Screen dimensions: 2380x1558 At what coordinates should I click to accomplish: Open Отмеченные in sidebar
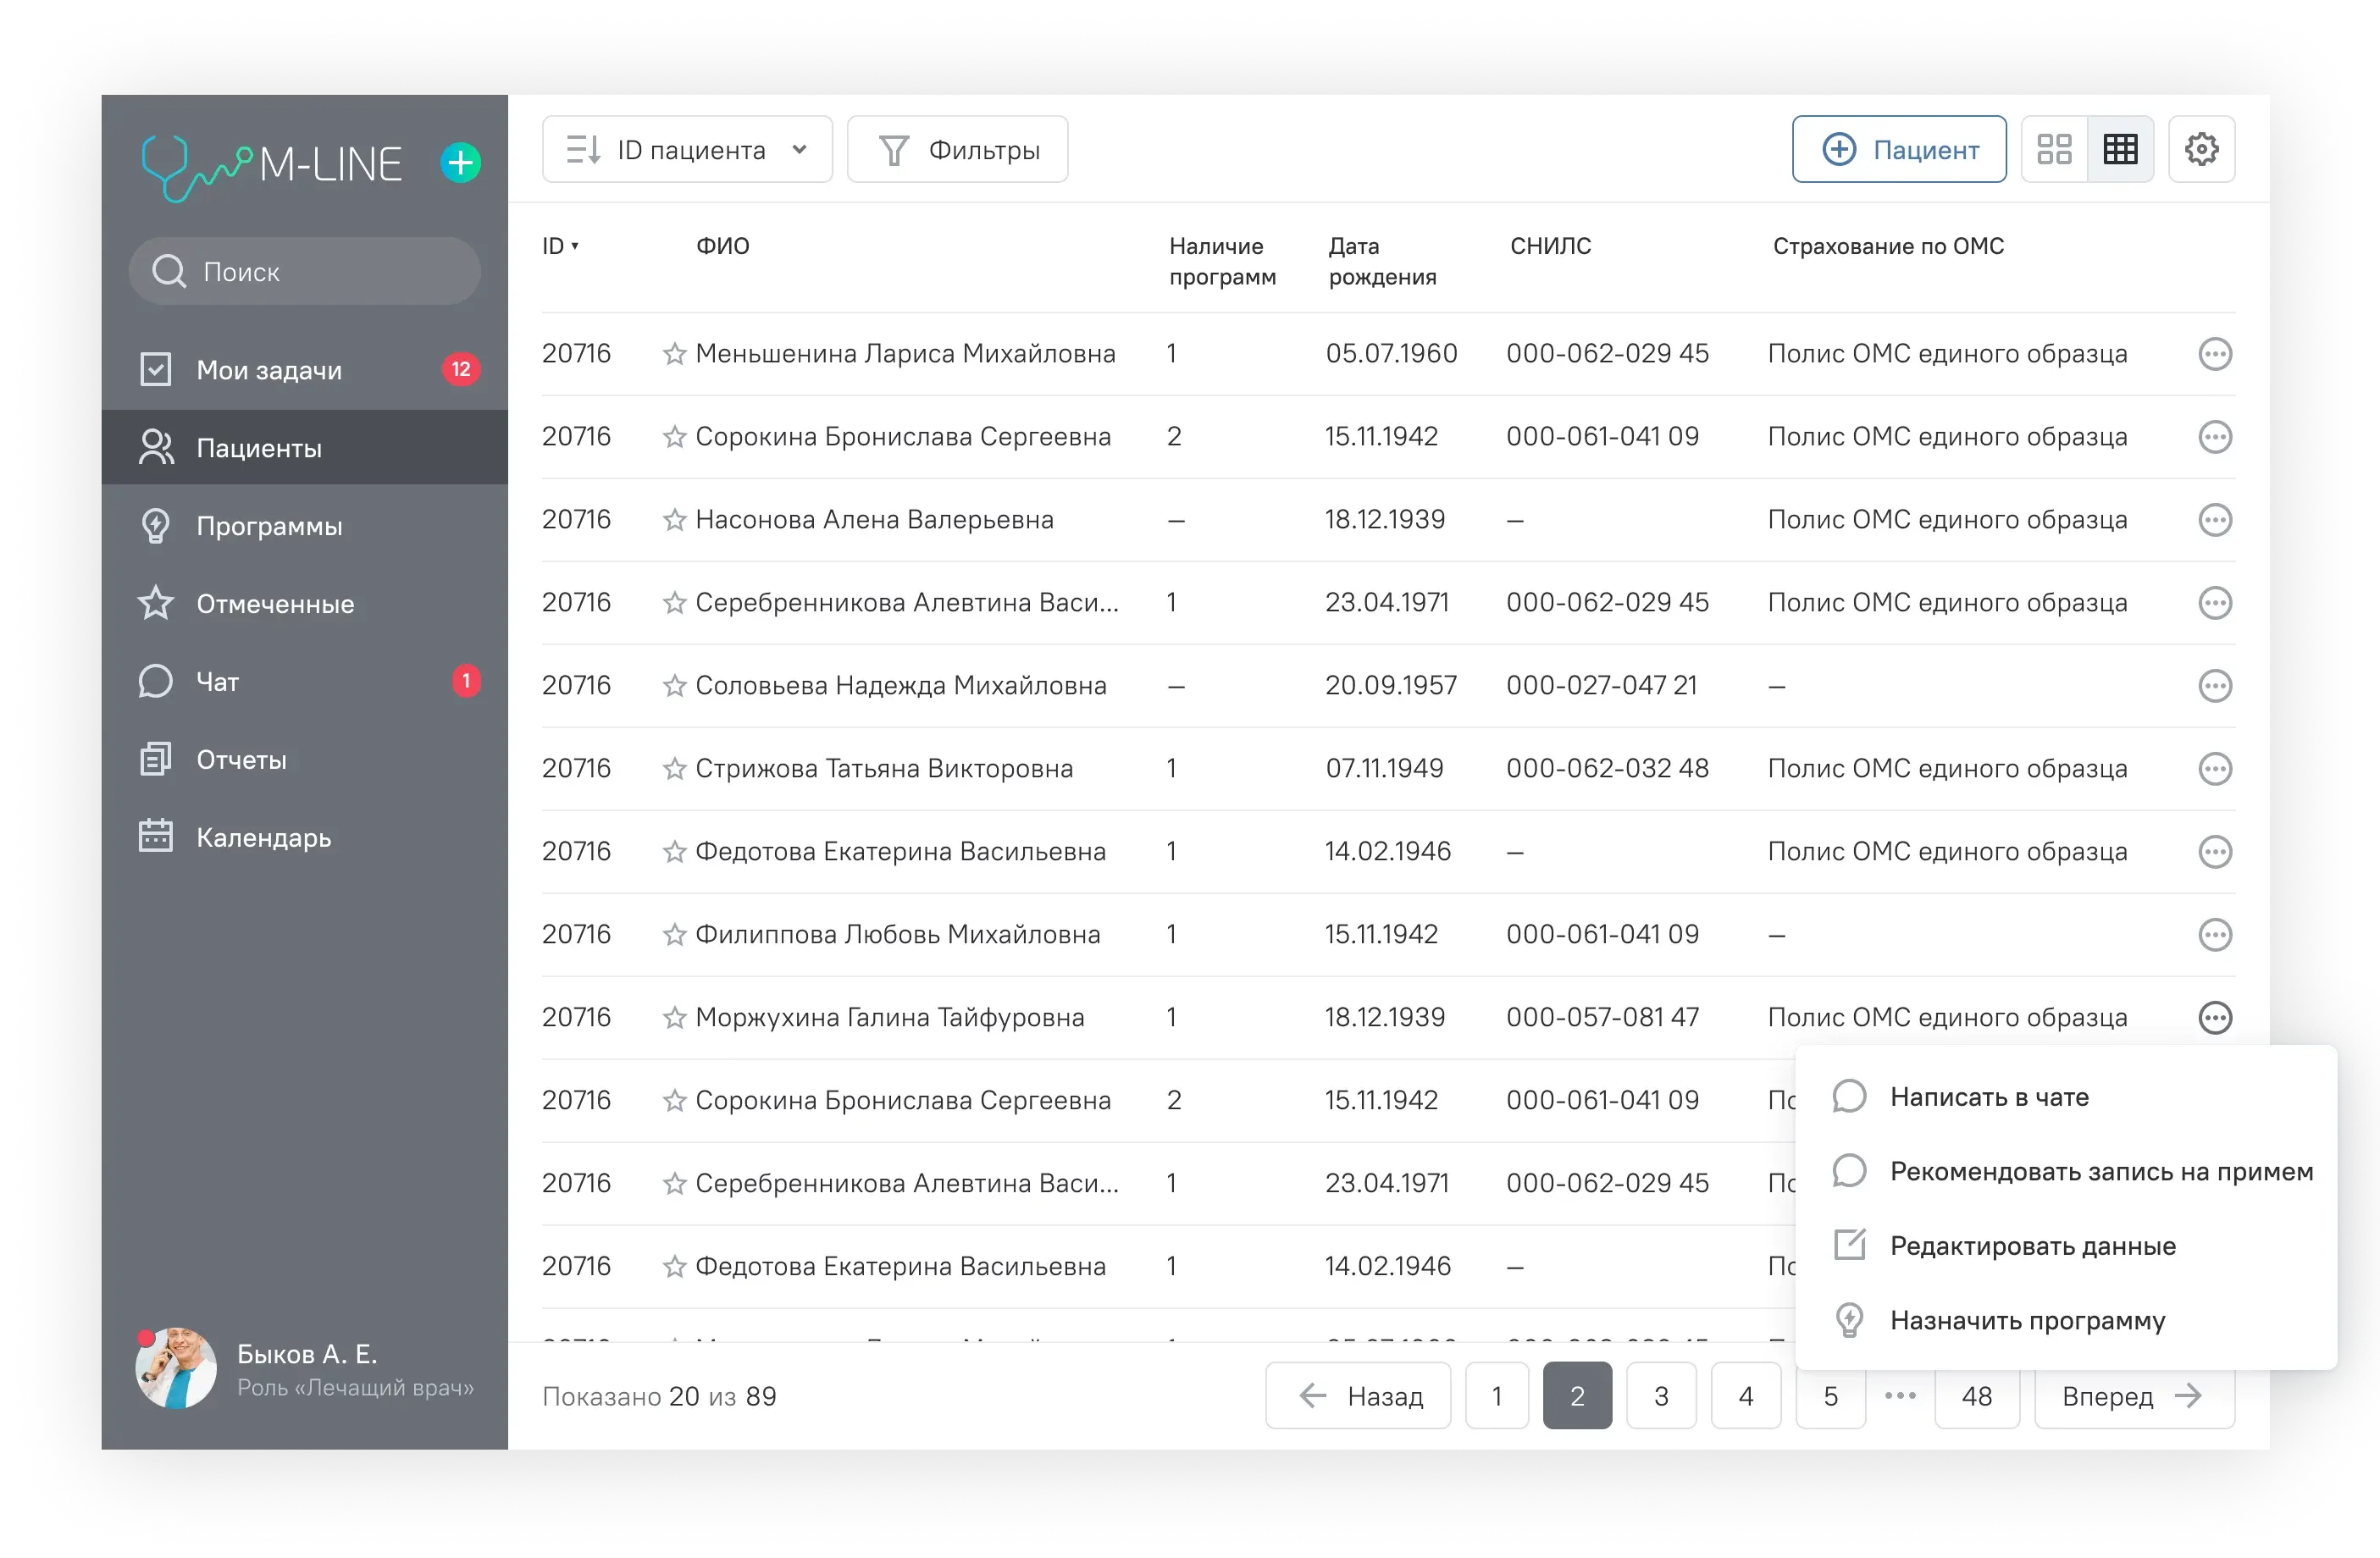coord(305,604)
